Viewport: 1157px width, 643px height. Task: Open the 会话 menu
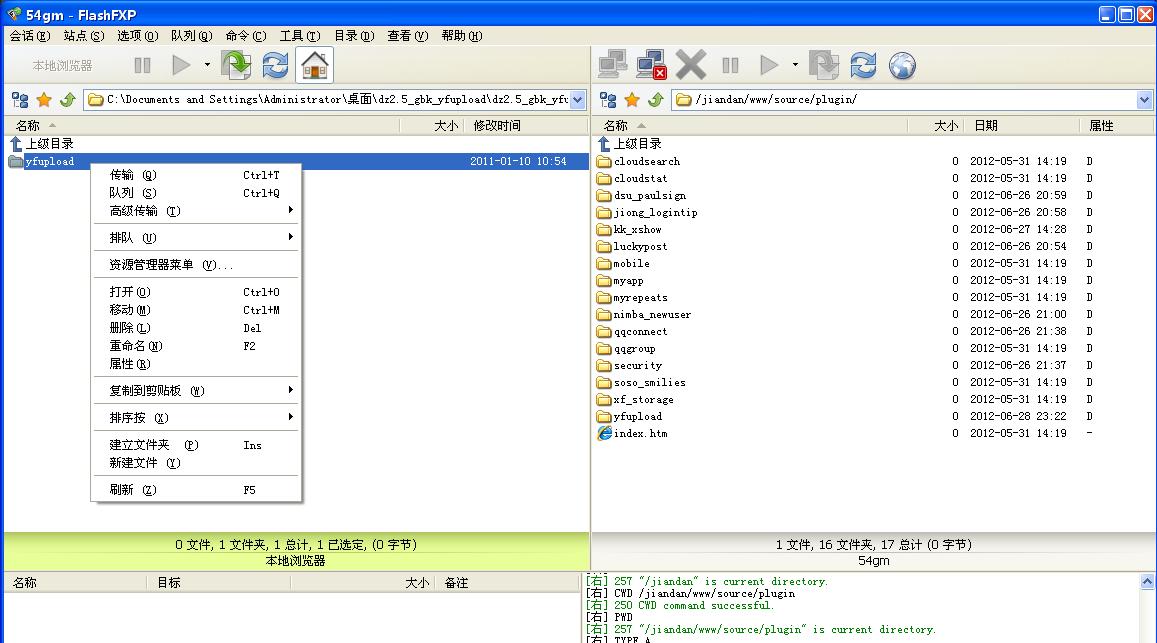[30, 35]
